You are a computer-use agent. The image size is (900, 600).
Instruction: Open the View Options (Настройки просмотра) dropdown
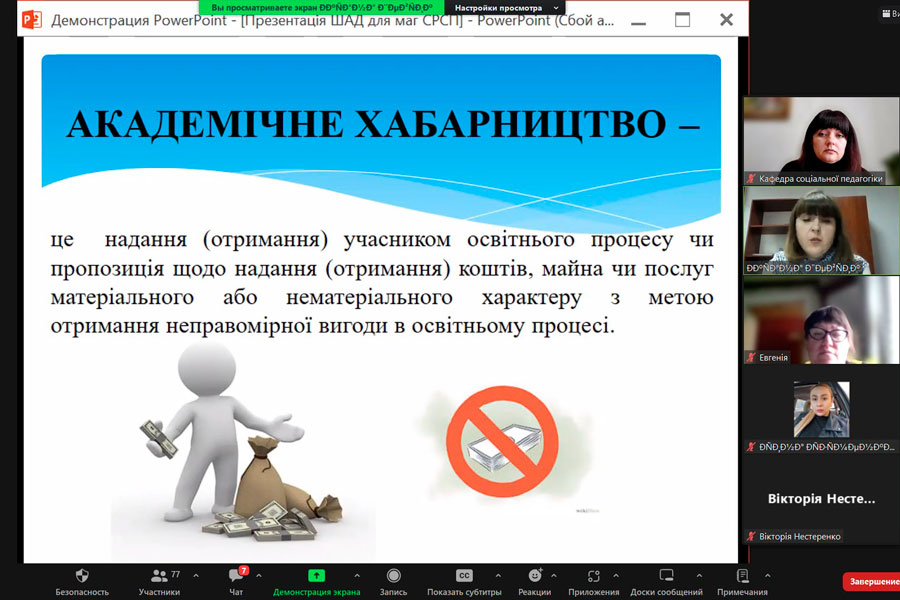pyautogui.click(x=506, y=8)
